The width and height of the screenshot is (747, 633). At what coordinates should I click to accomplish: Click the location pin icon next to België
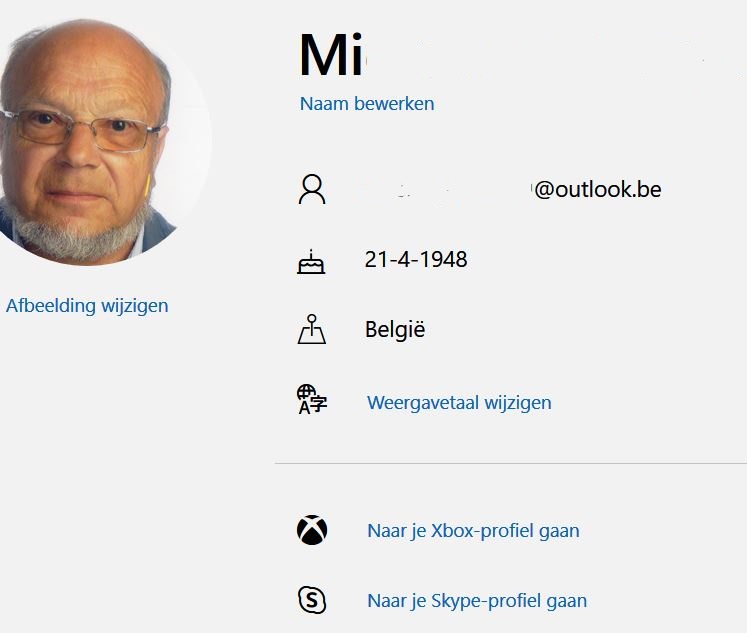pyautogui.click(x=312, y=330)
